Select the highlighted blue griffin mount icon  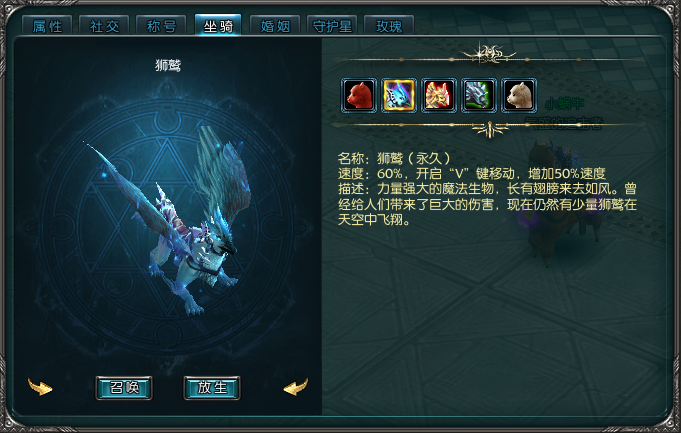(399, 96)
